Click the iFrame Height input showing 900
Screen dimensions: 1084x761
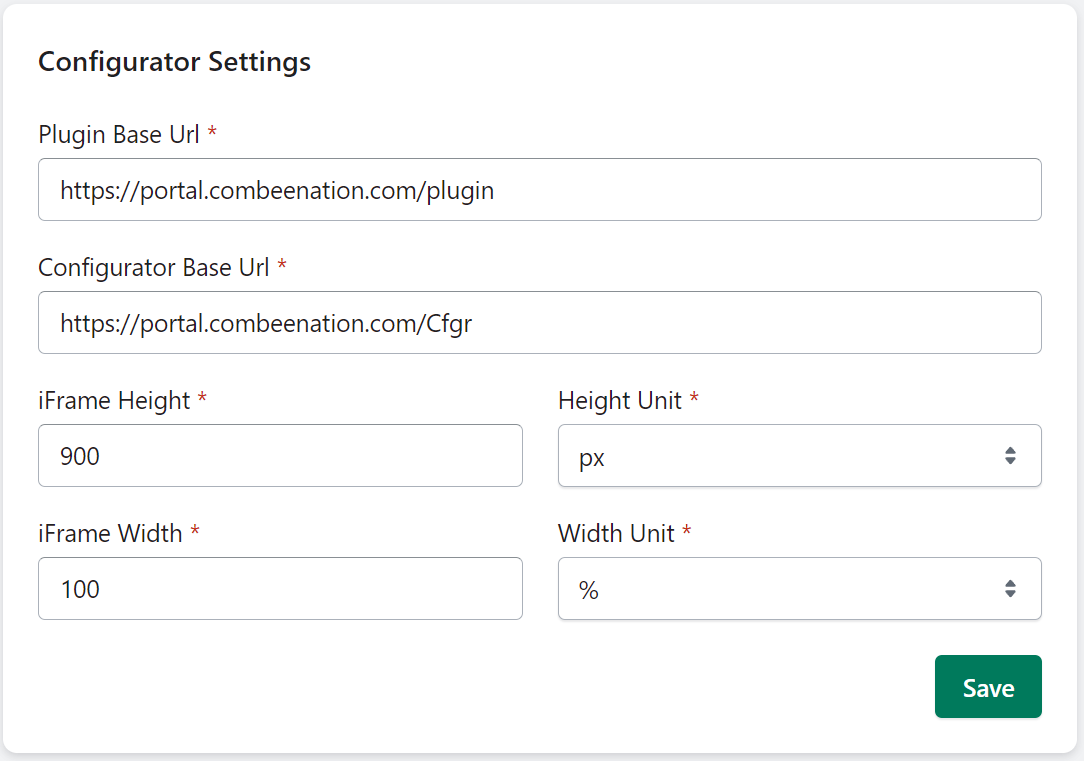[x=280, y=456]
